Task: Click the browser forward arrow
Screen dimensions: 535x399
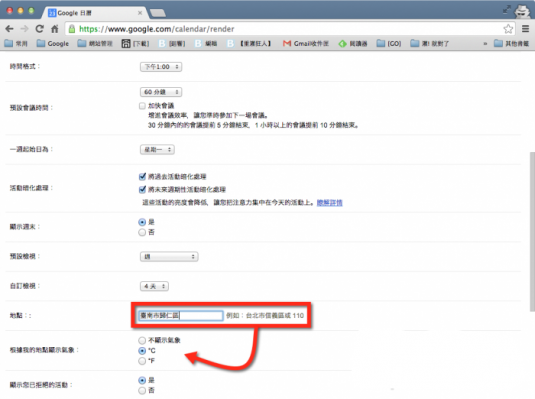Action: (x=24, y=29)
